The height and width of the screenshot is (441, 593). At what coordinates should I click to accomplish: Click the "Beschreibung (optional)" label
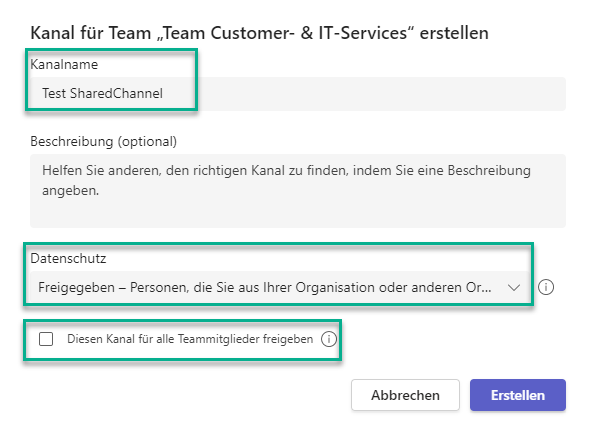[x=104, y=141]
